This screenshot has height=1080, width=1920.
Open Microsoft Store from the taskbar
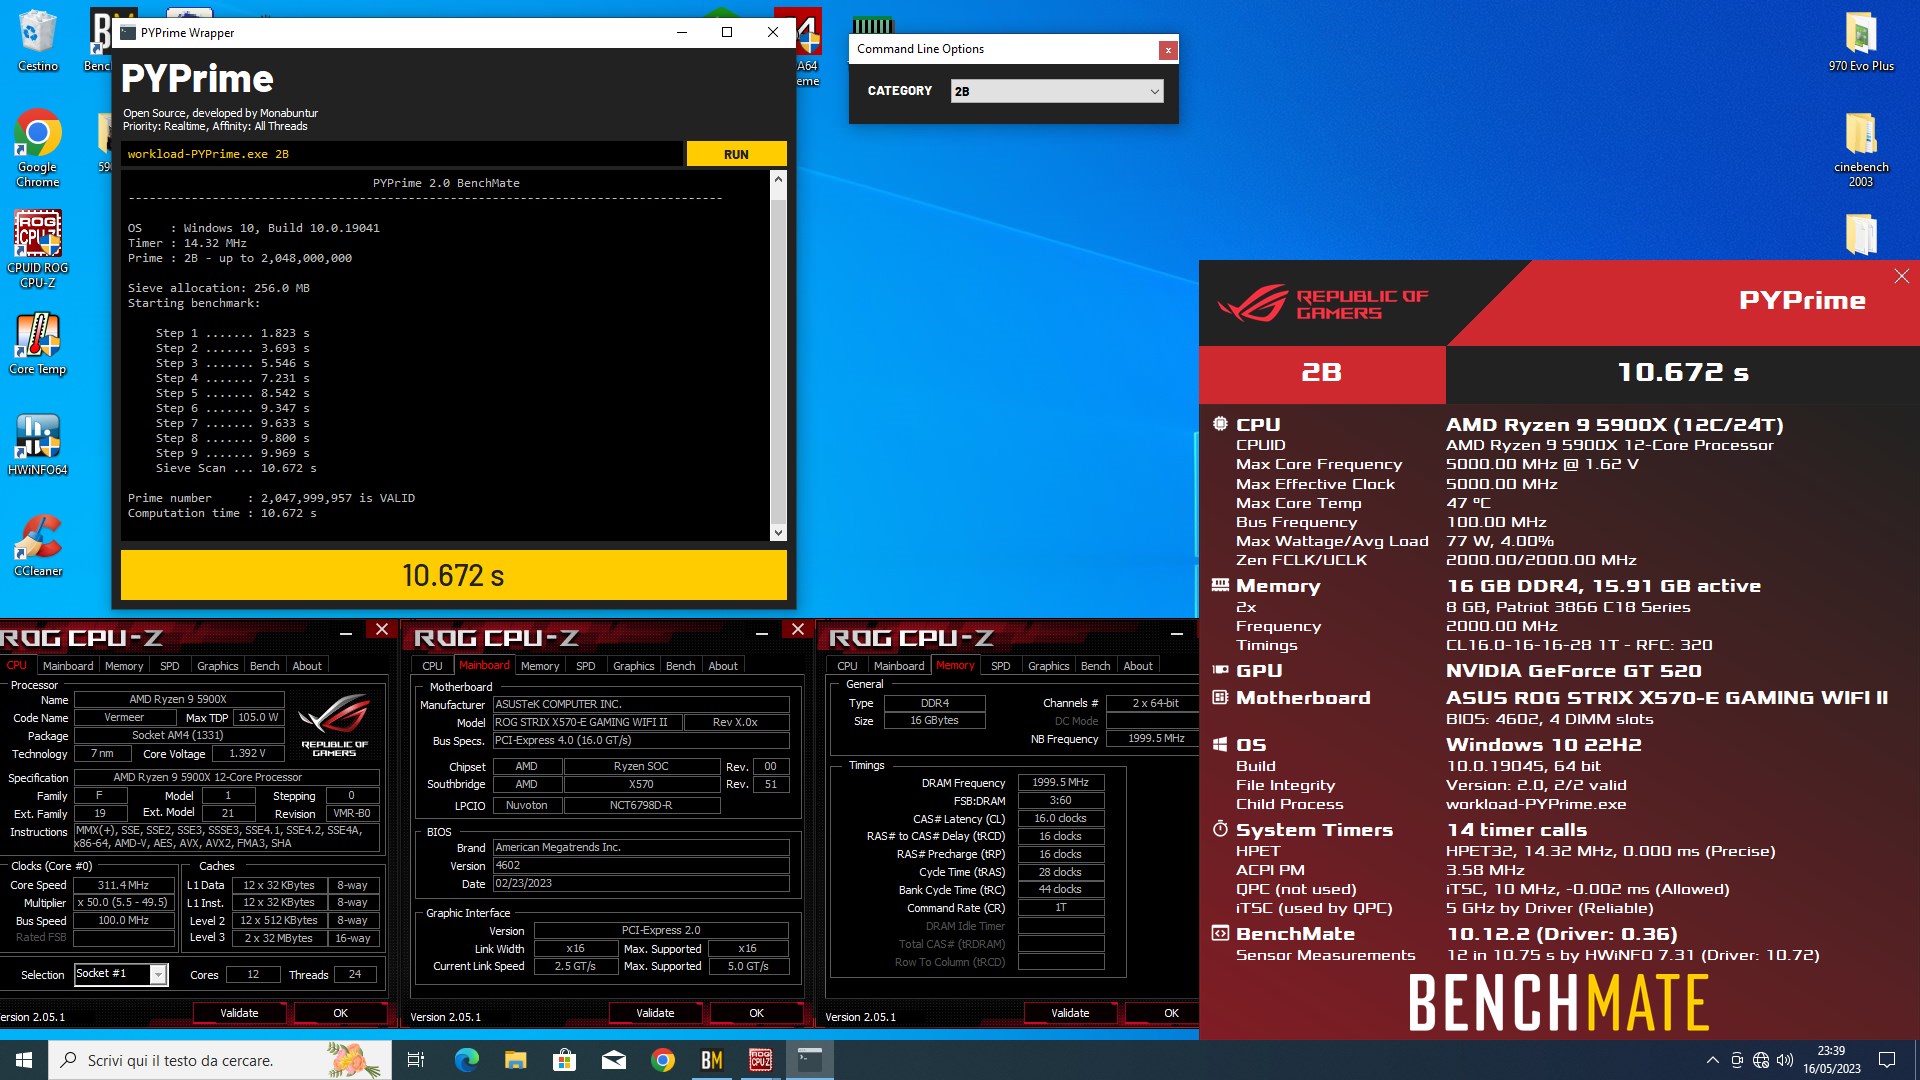[564, 1060]
